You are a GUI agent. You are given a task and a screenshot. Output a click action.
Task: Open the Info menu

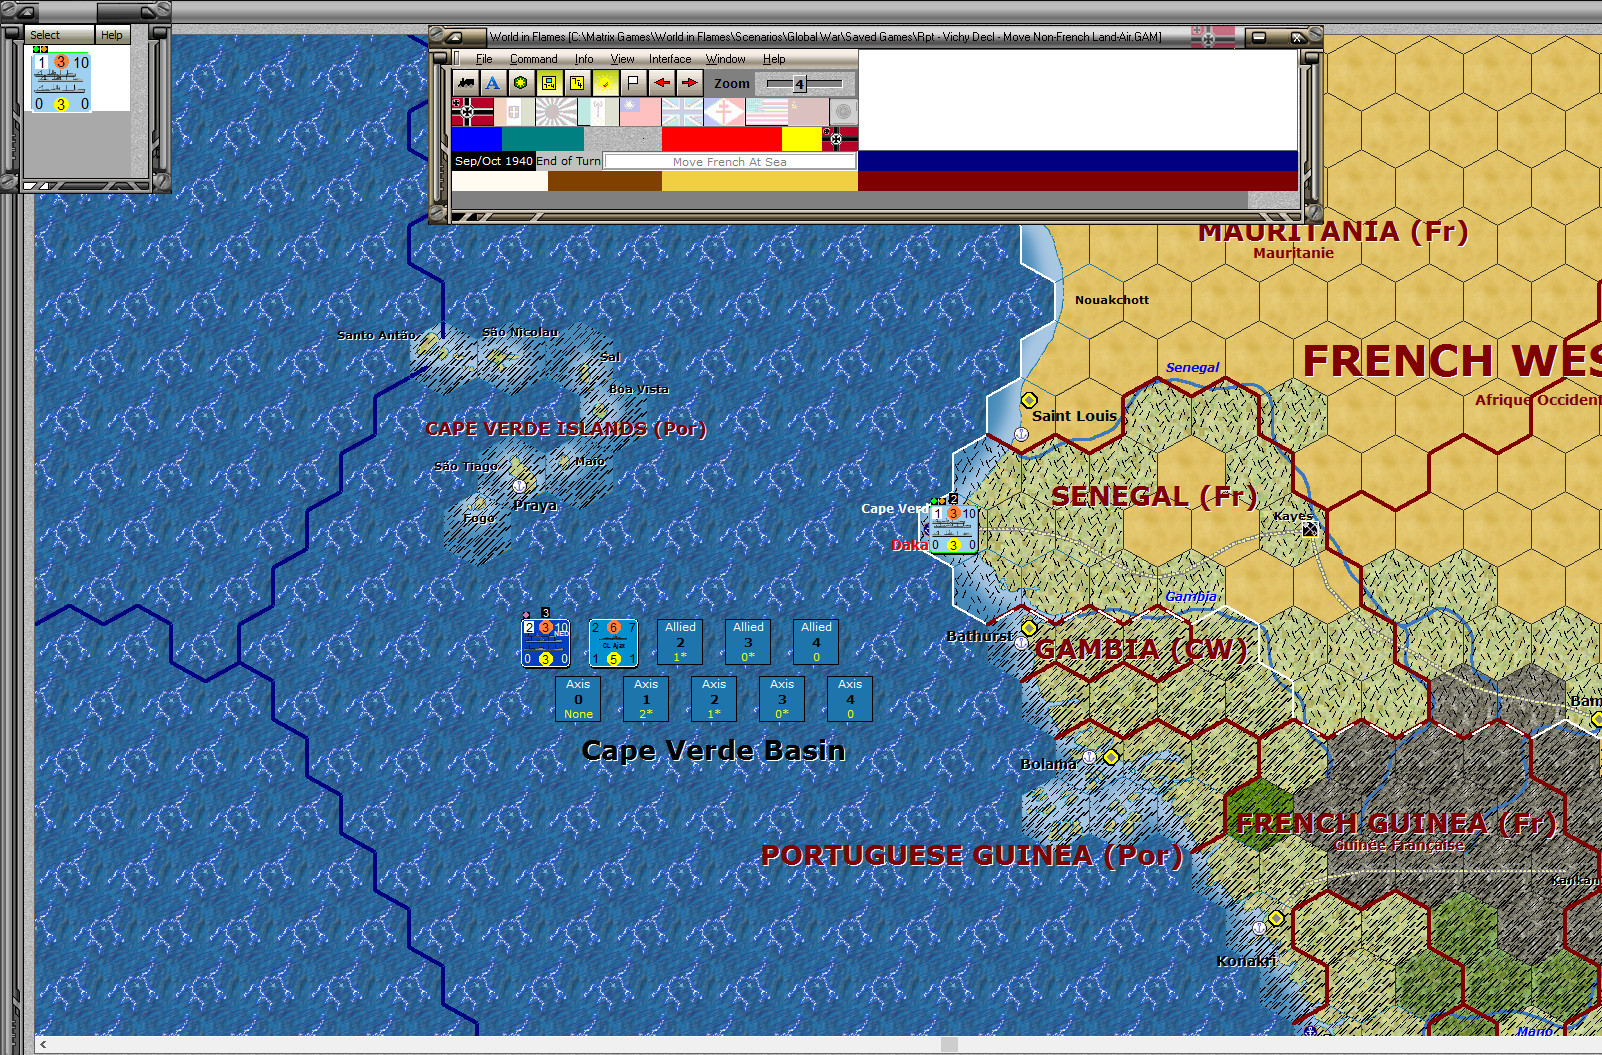click(584, 59)
